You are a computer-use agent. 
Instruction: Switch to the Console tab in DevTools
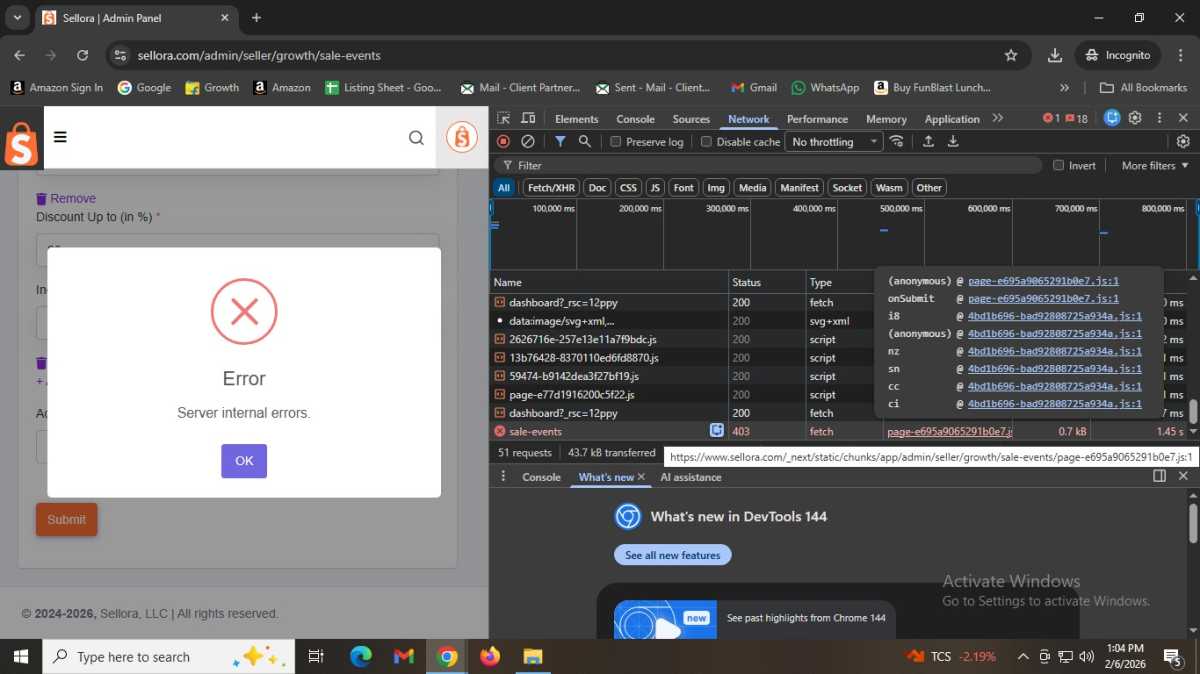635,119
